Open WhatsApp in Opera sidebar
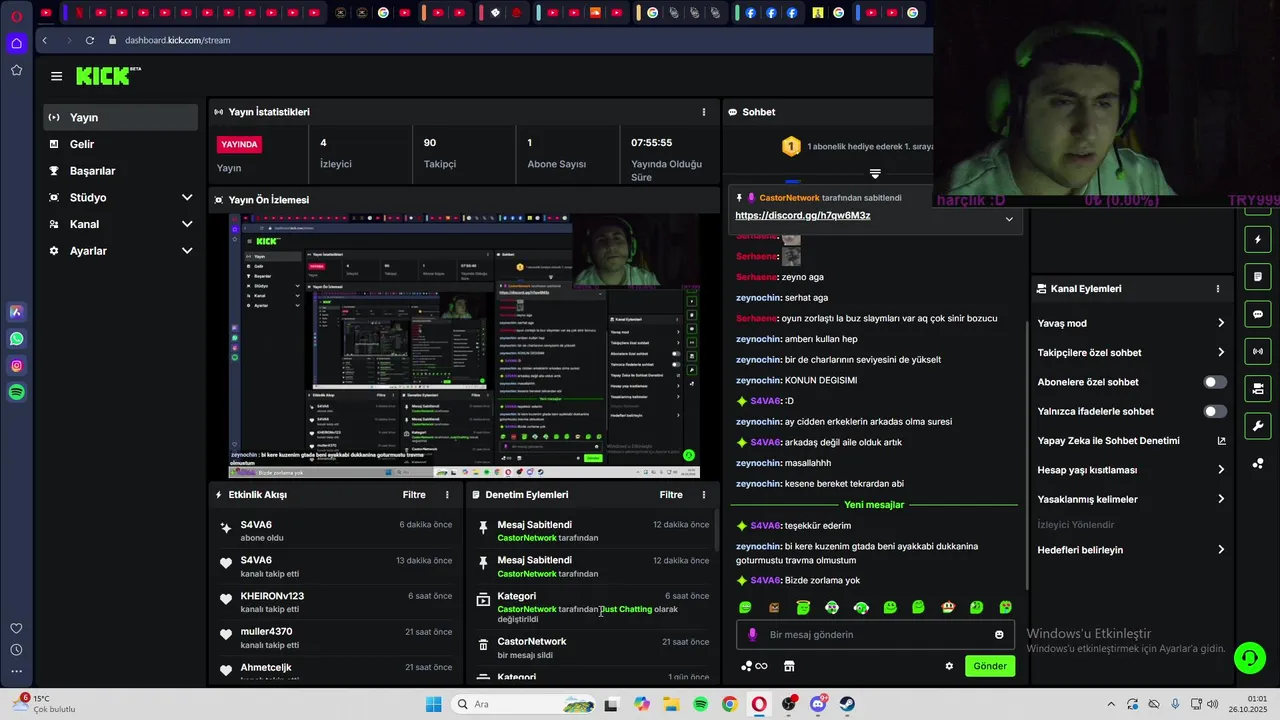 click(16, 339)
